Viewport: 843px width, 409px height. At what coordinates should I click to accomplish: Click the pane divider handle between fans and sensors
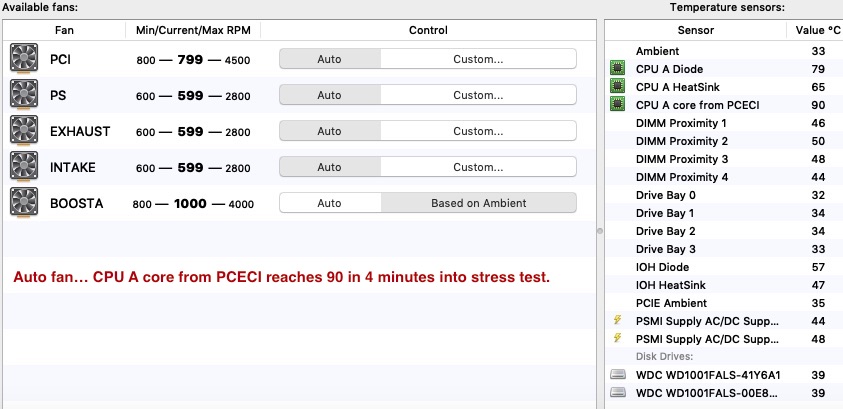pyautogui.click(x=600, y=230)
